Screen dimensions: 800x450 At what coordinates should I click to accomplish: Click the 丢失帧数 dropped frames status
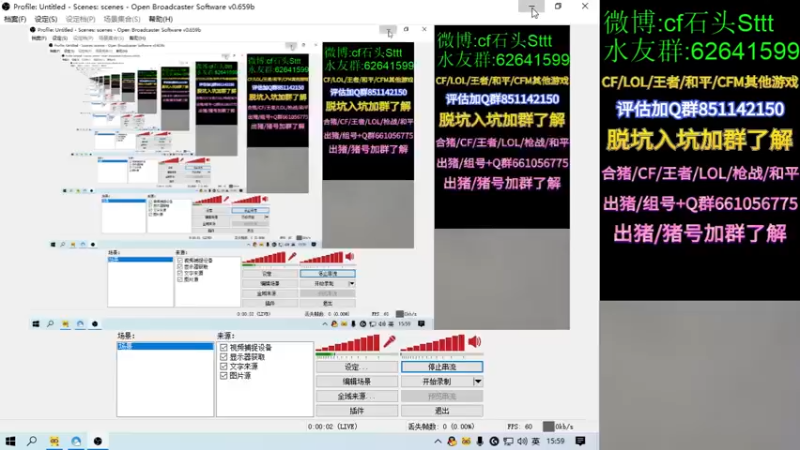tap(442, 427)
